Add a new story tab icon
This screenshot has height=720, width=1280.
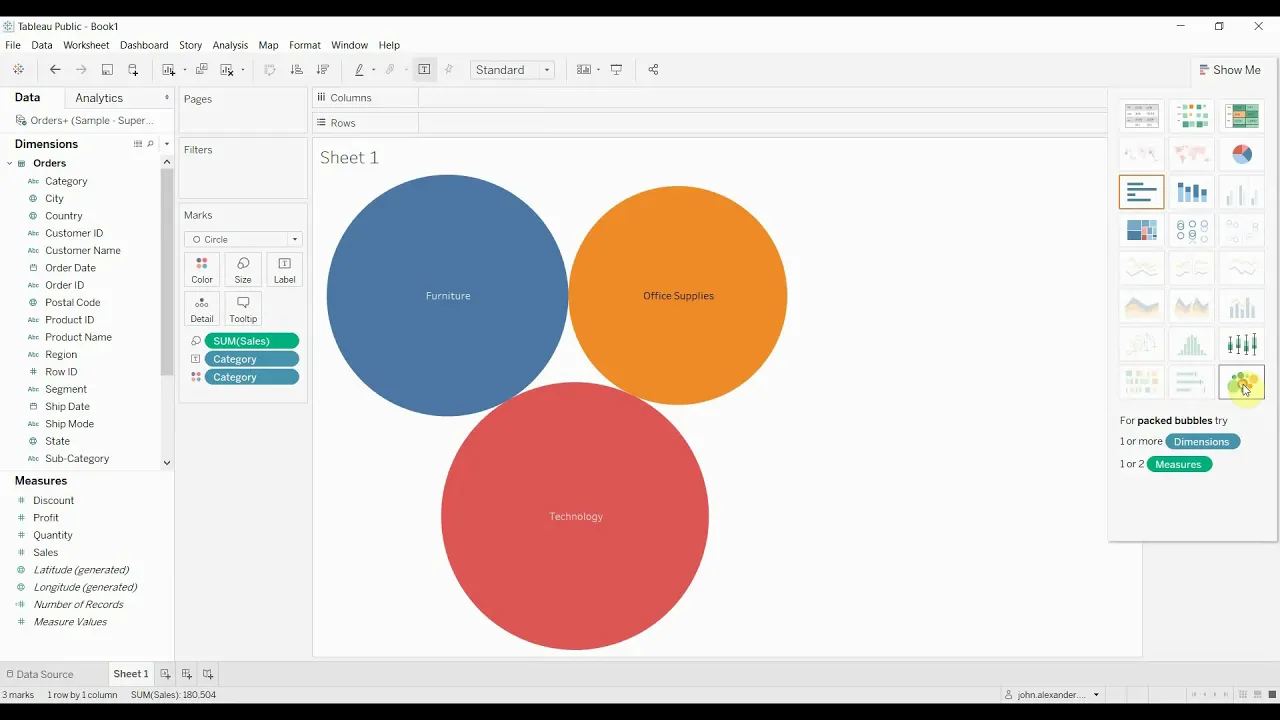[x=208, y=674]
